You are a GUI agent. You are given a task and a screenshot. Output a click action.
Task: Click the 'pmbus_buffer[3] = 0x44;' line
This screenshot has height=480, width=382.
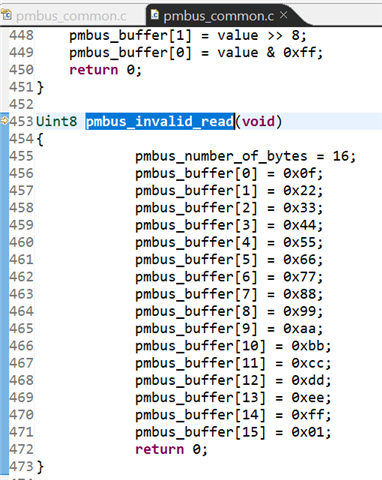229,225
